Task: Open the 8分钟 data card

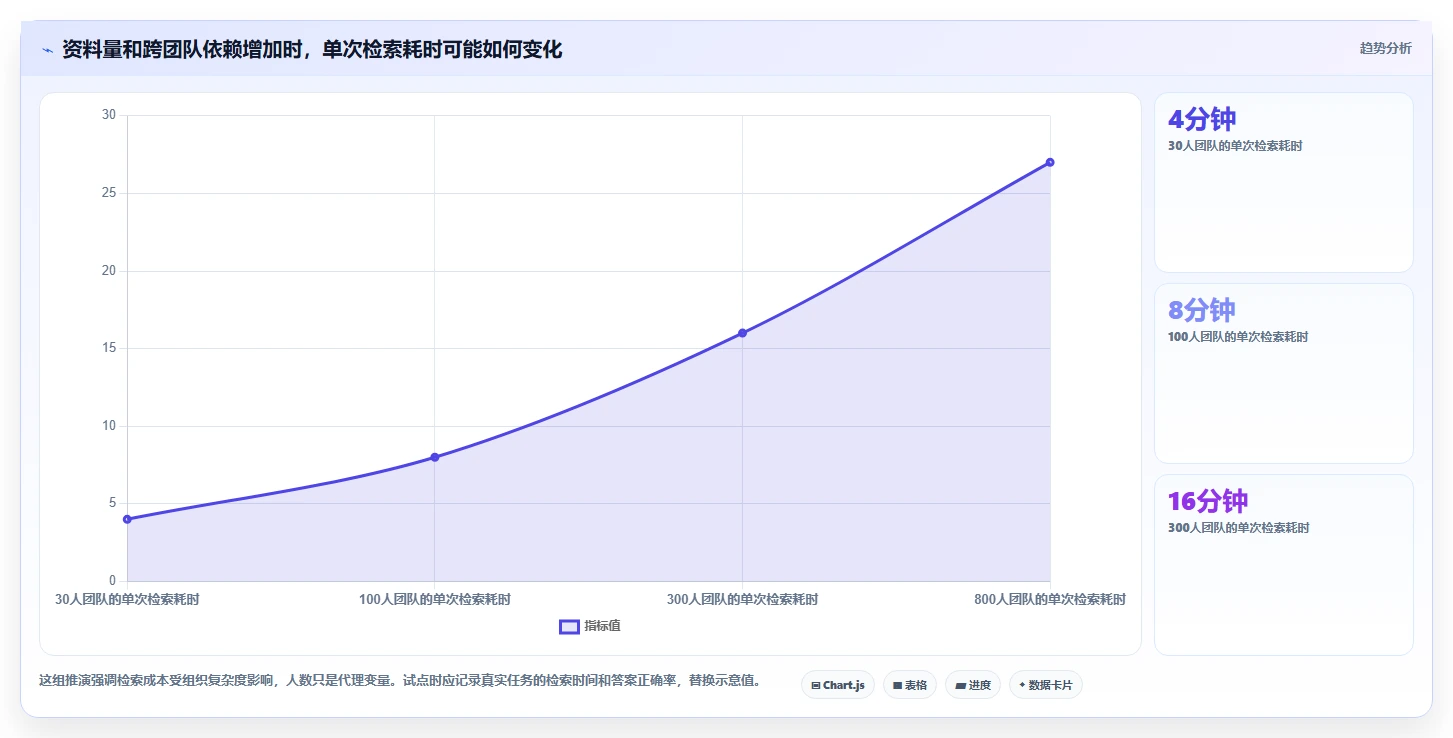Action: pos(1284,373)
